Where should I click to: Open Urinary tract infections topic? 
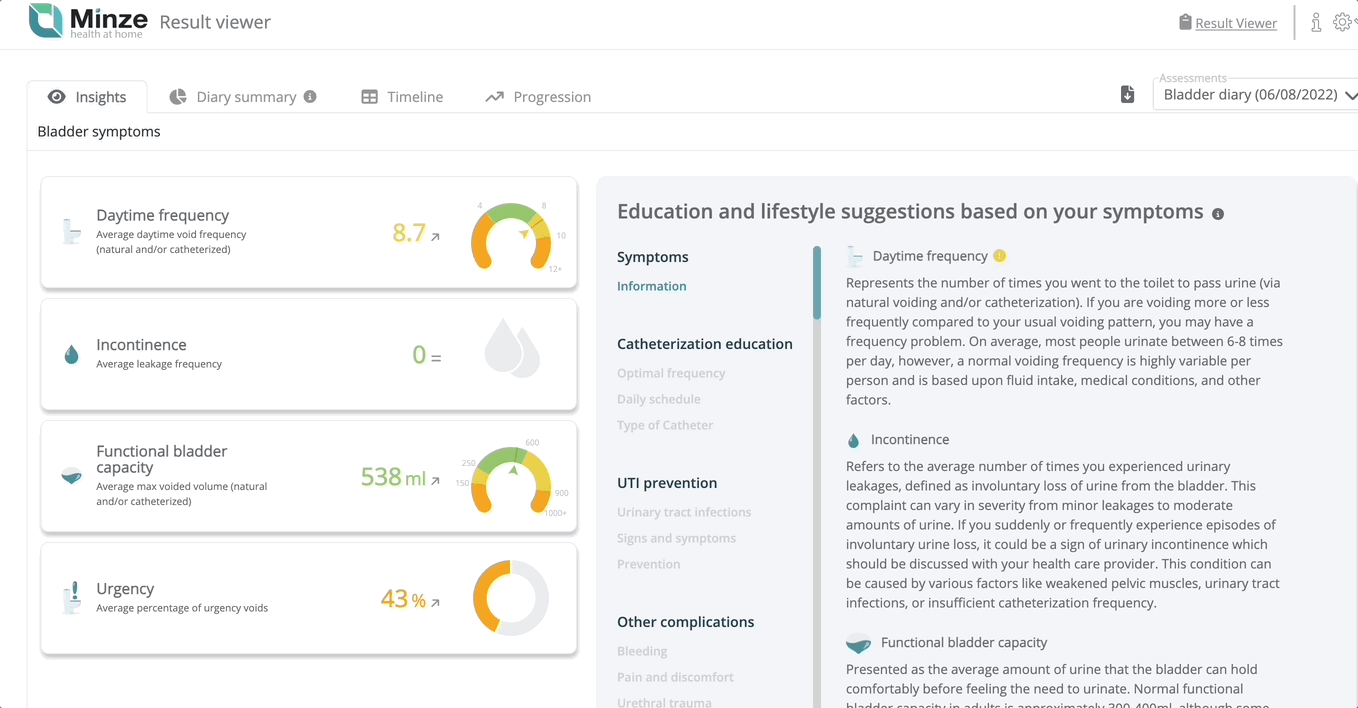(x=684, y=512)
